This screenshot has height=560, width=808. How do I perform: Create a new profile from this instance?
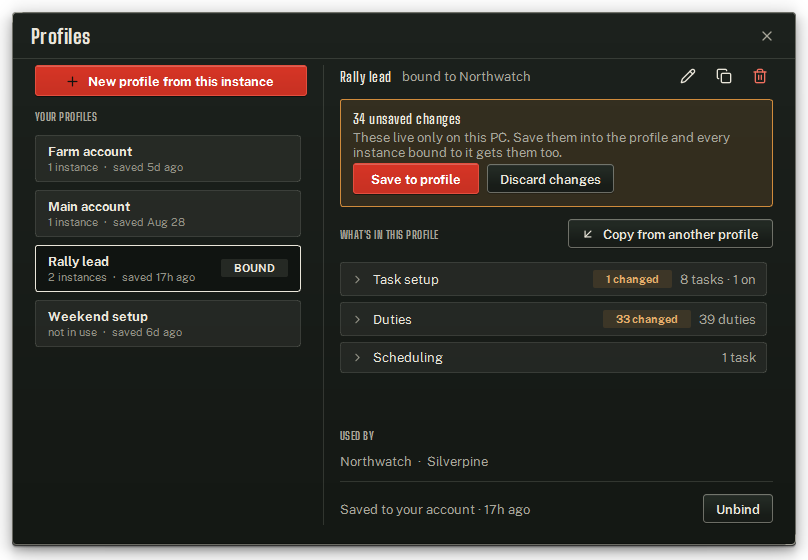pyautogui.click(x=171, y=81)
